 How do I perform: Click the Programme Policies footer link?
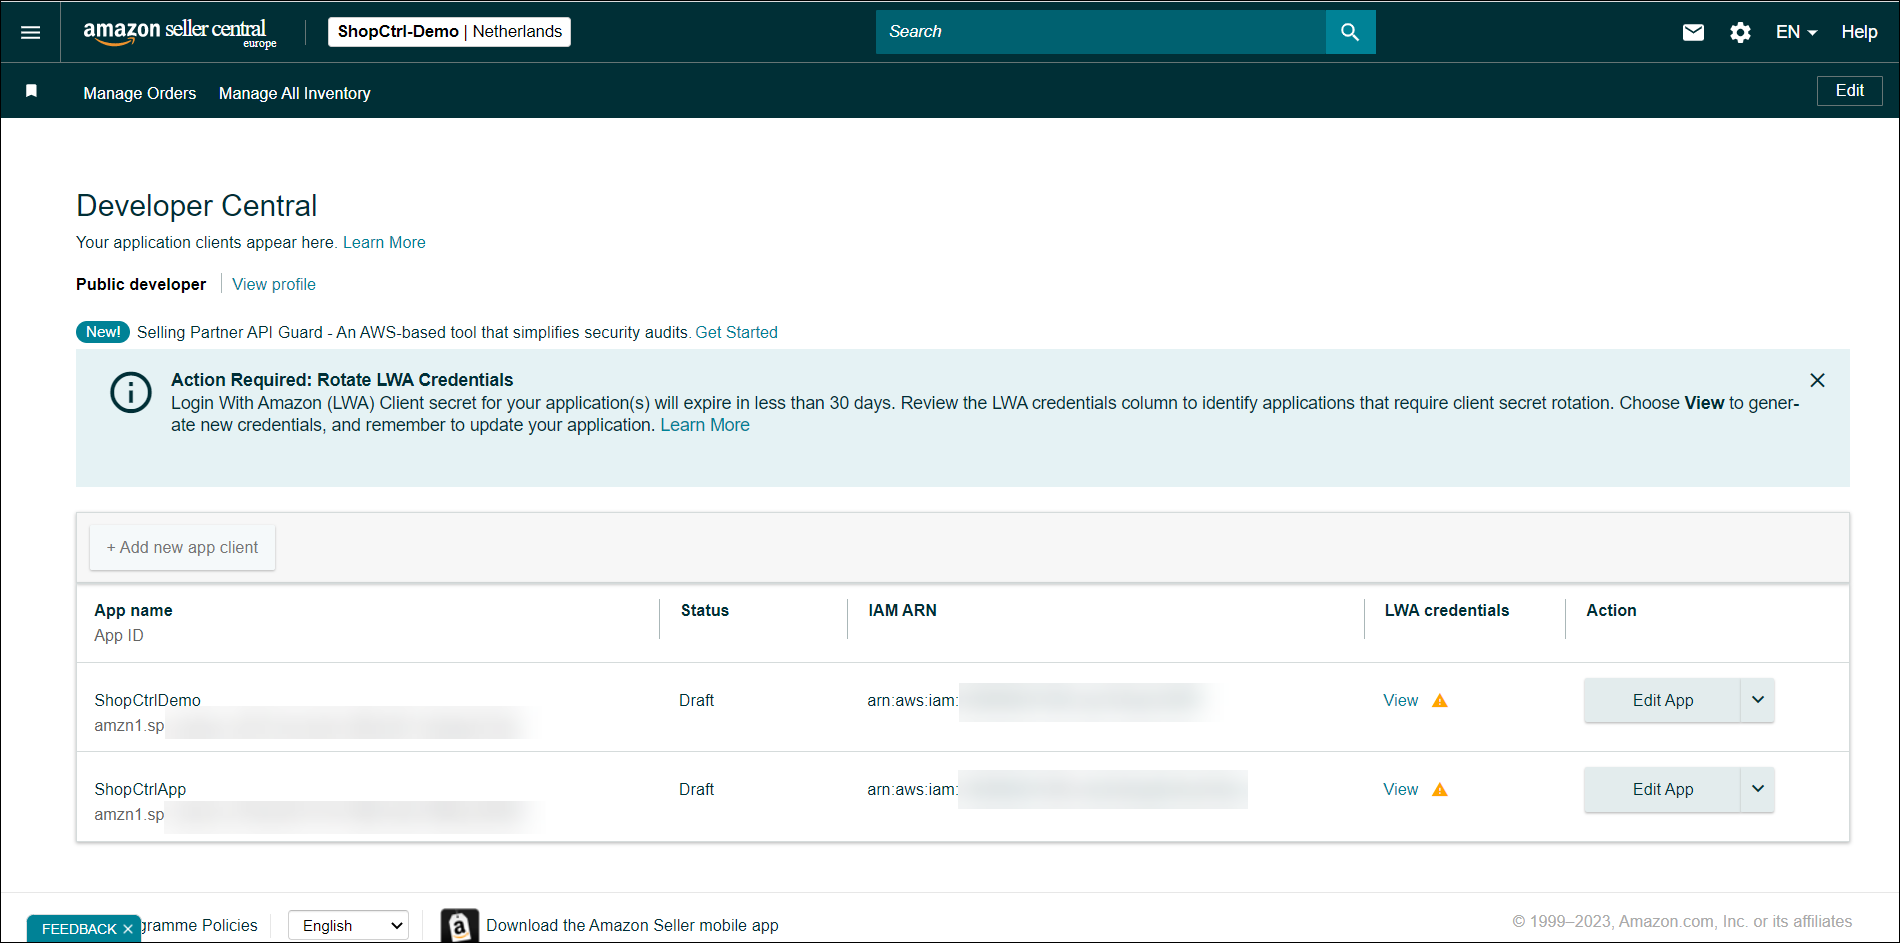click(200, 925)
